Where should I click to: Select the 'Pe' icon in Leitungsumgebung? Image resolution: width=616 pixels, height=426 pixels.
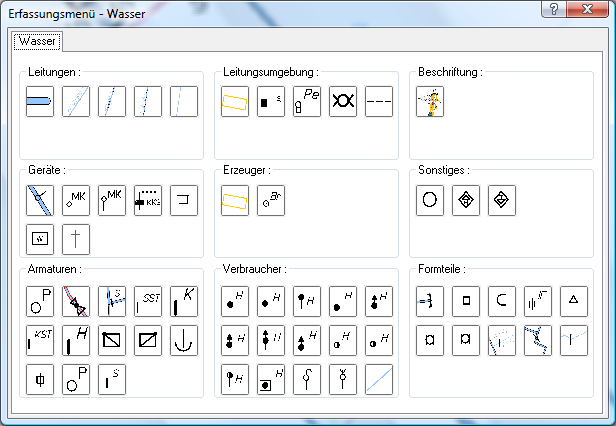[x=307, y=101]
